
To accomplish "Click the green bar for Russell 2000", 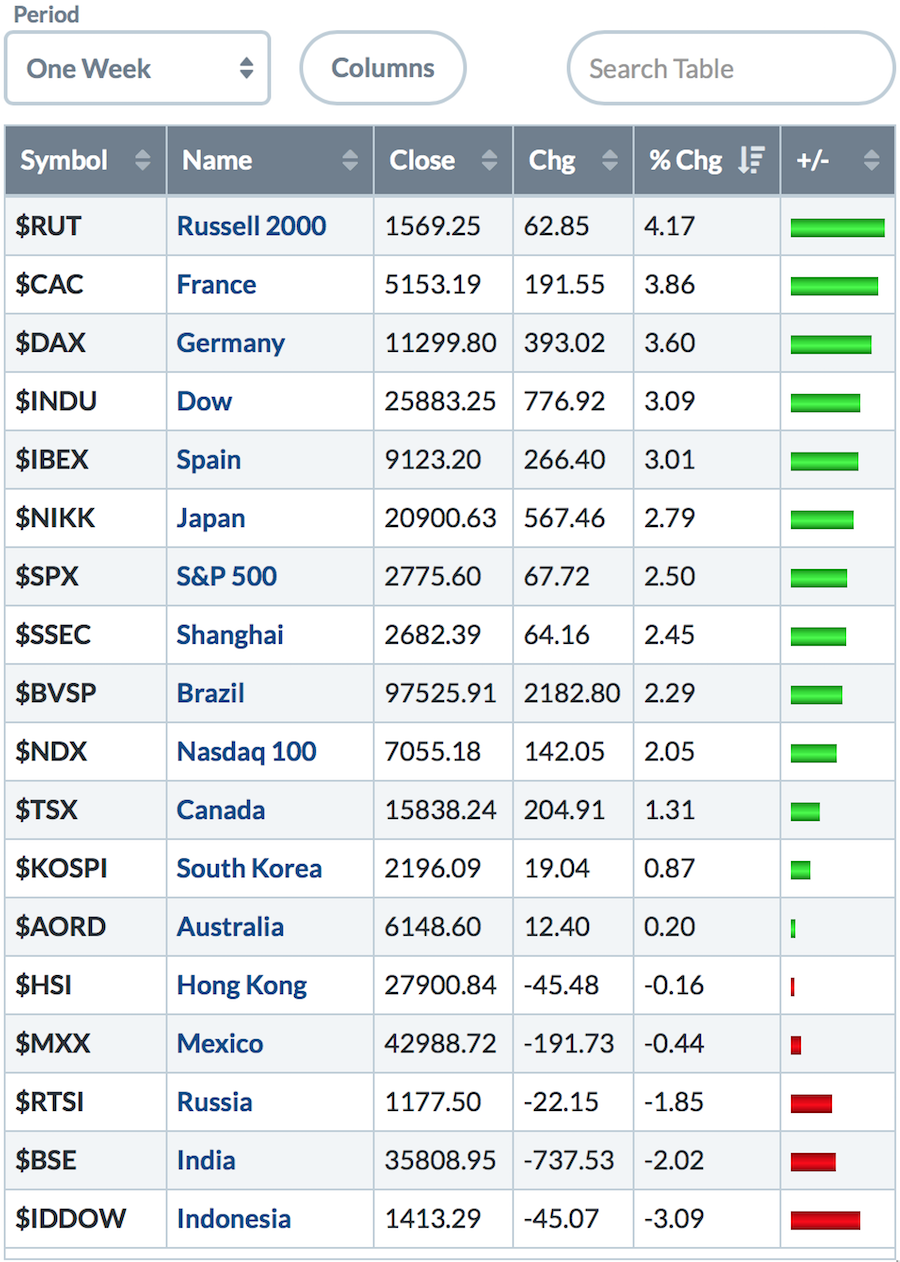I will click(x=837, y=228).
